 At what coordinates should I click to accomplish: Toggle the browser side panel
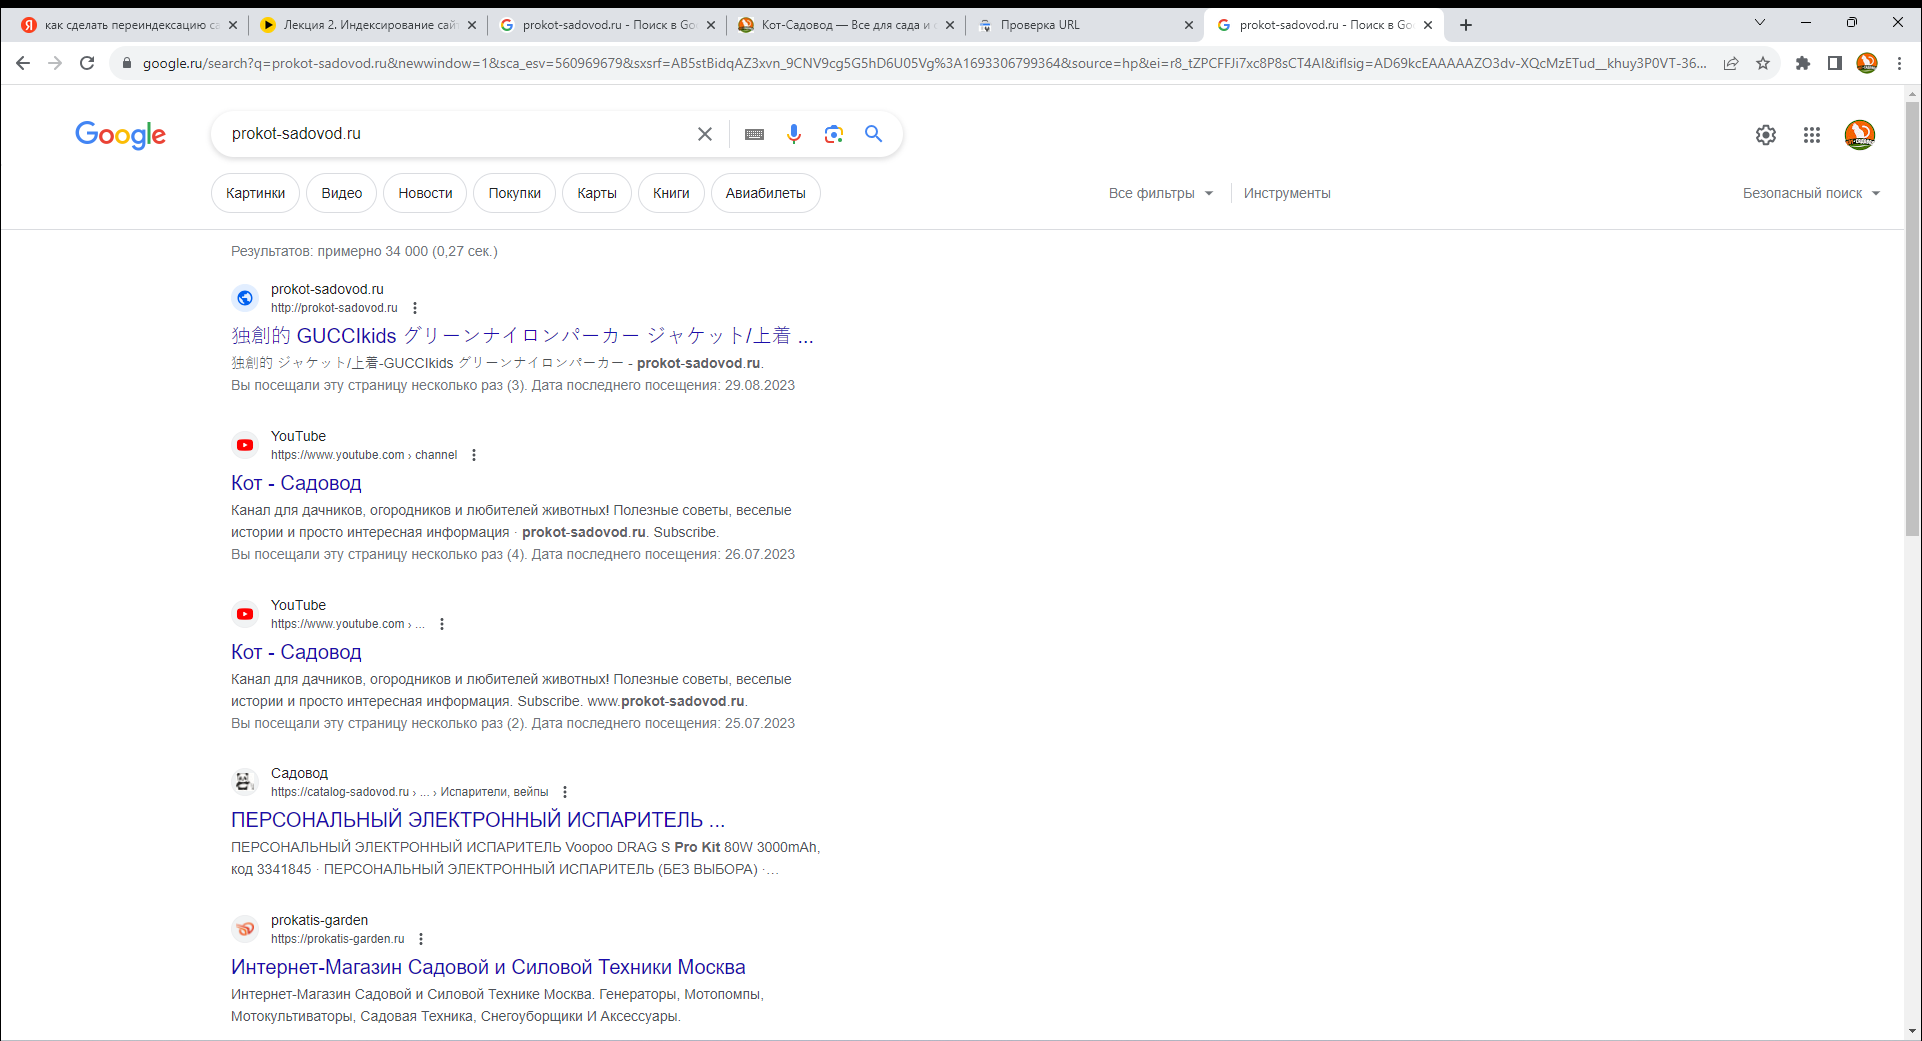click(1835, 63)
